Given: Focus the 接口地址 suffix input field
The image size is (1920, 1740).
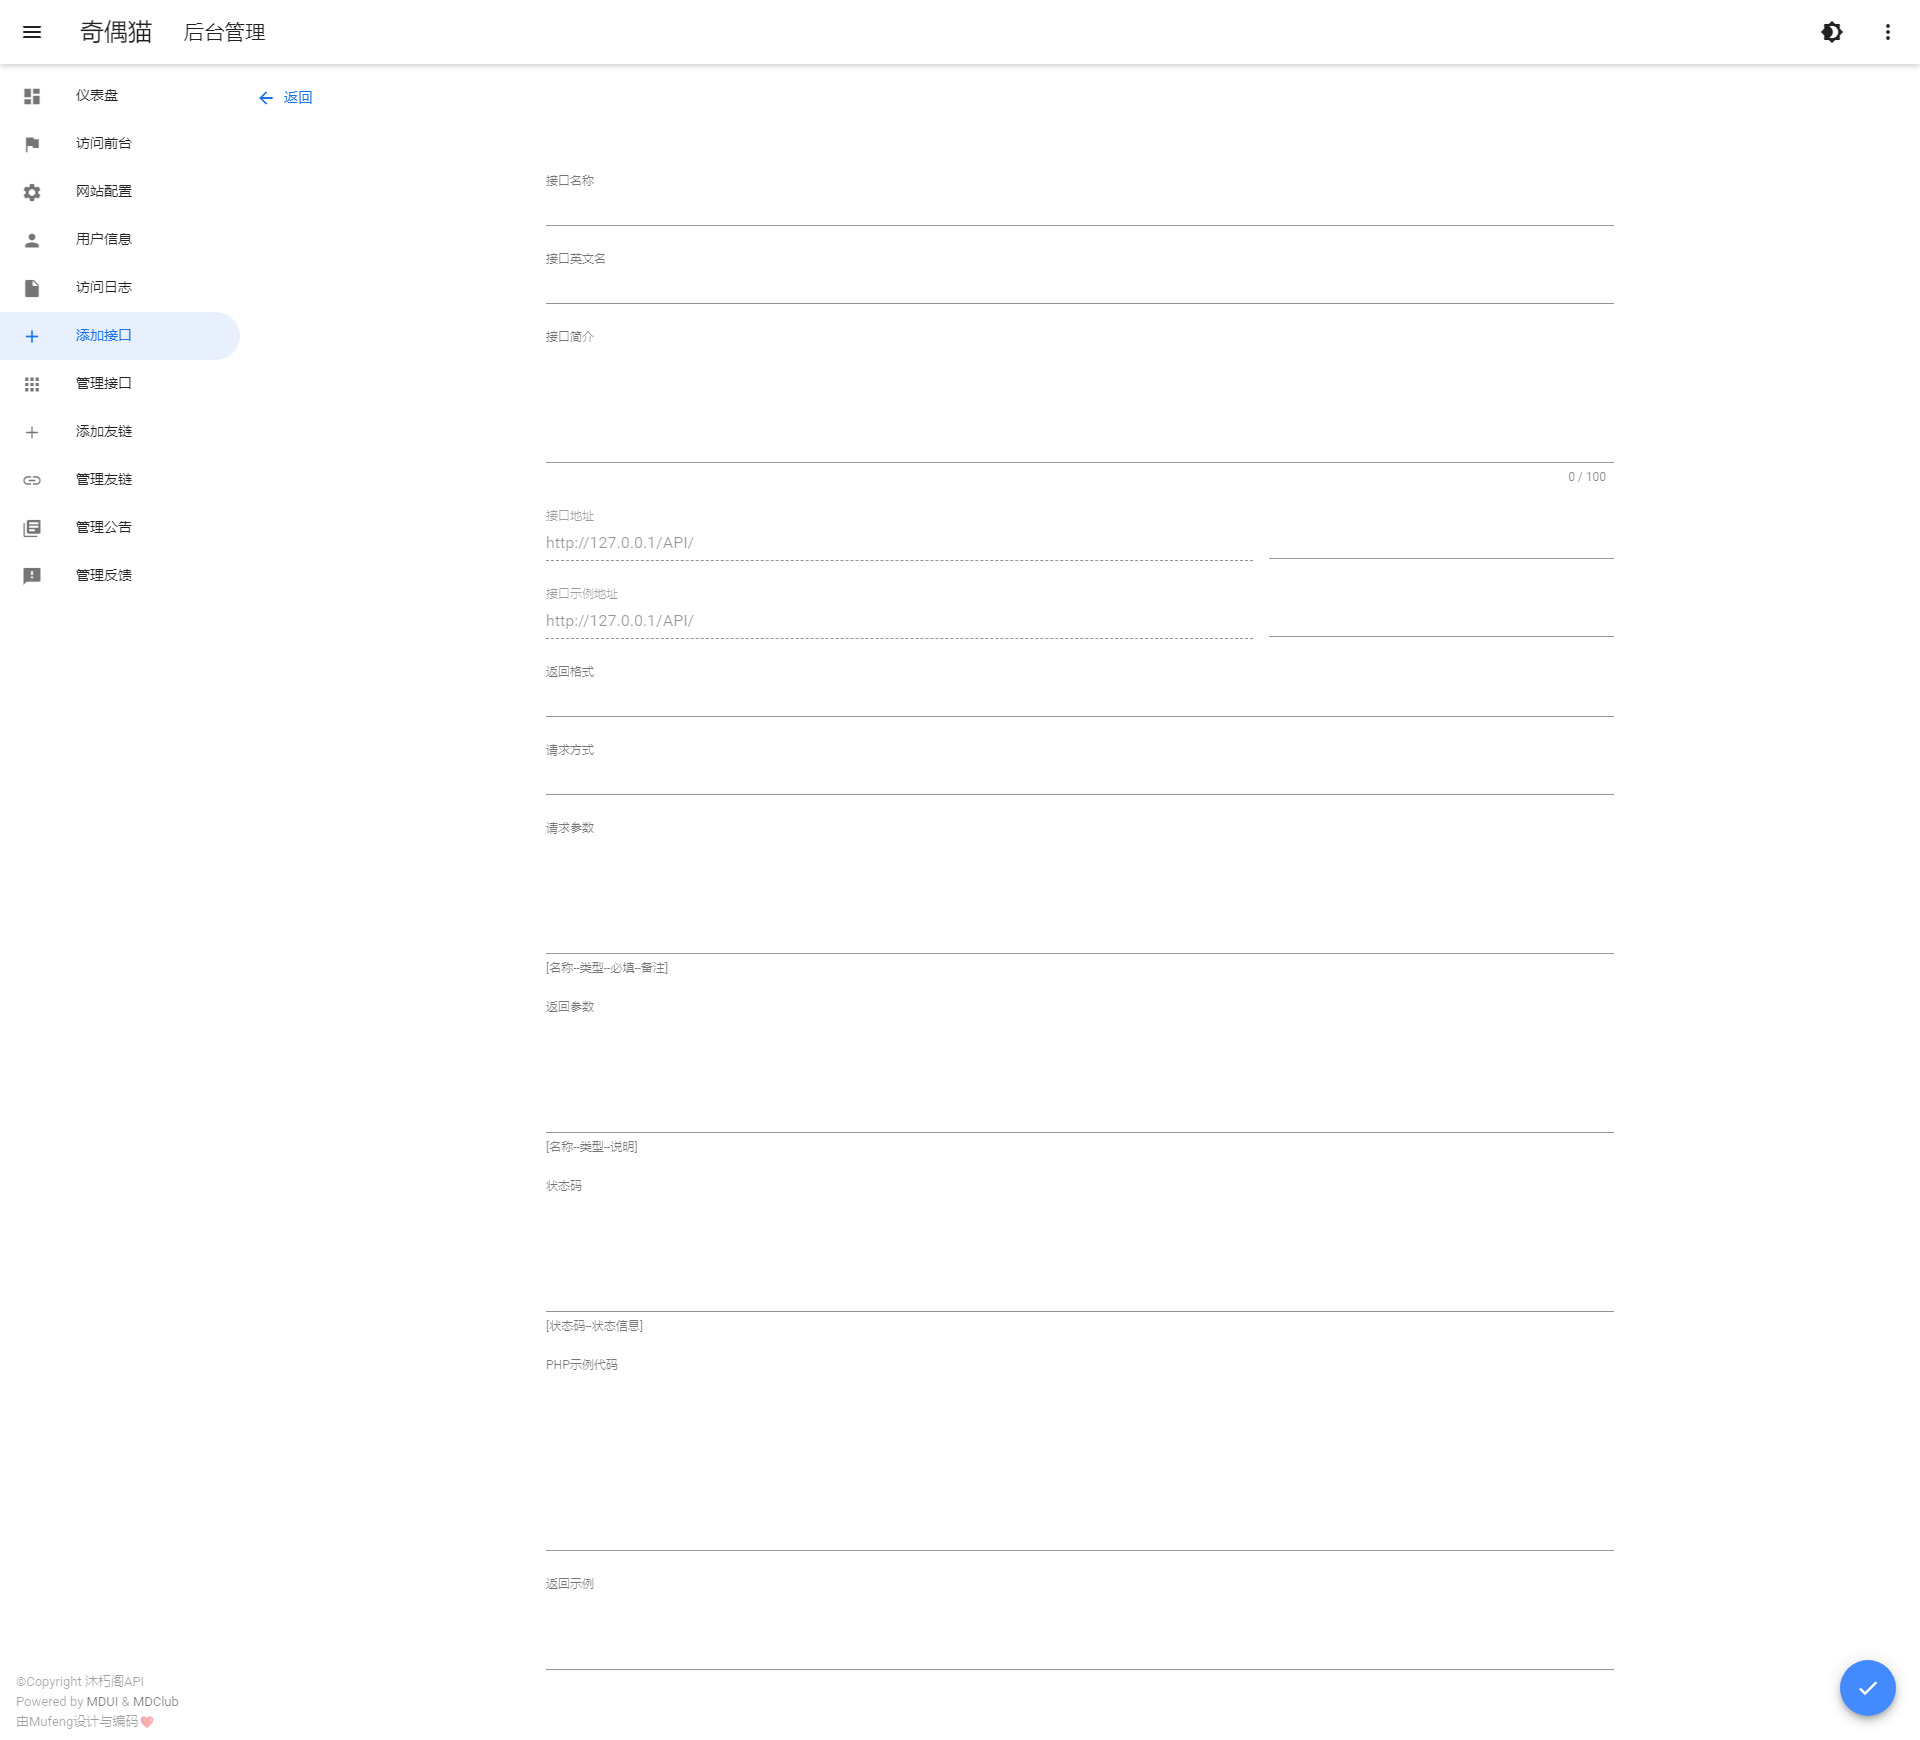Looking at the screenshot, I should (1441, 541).
